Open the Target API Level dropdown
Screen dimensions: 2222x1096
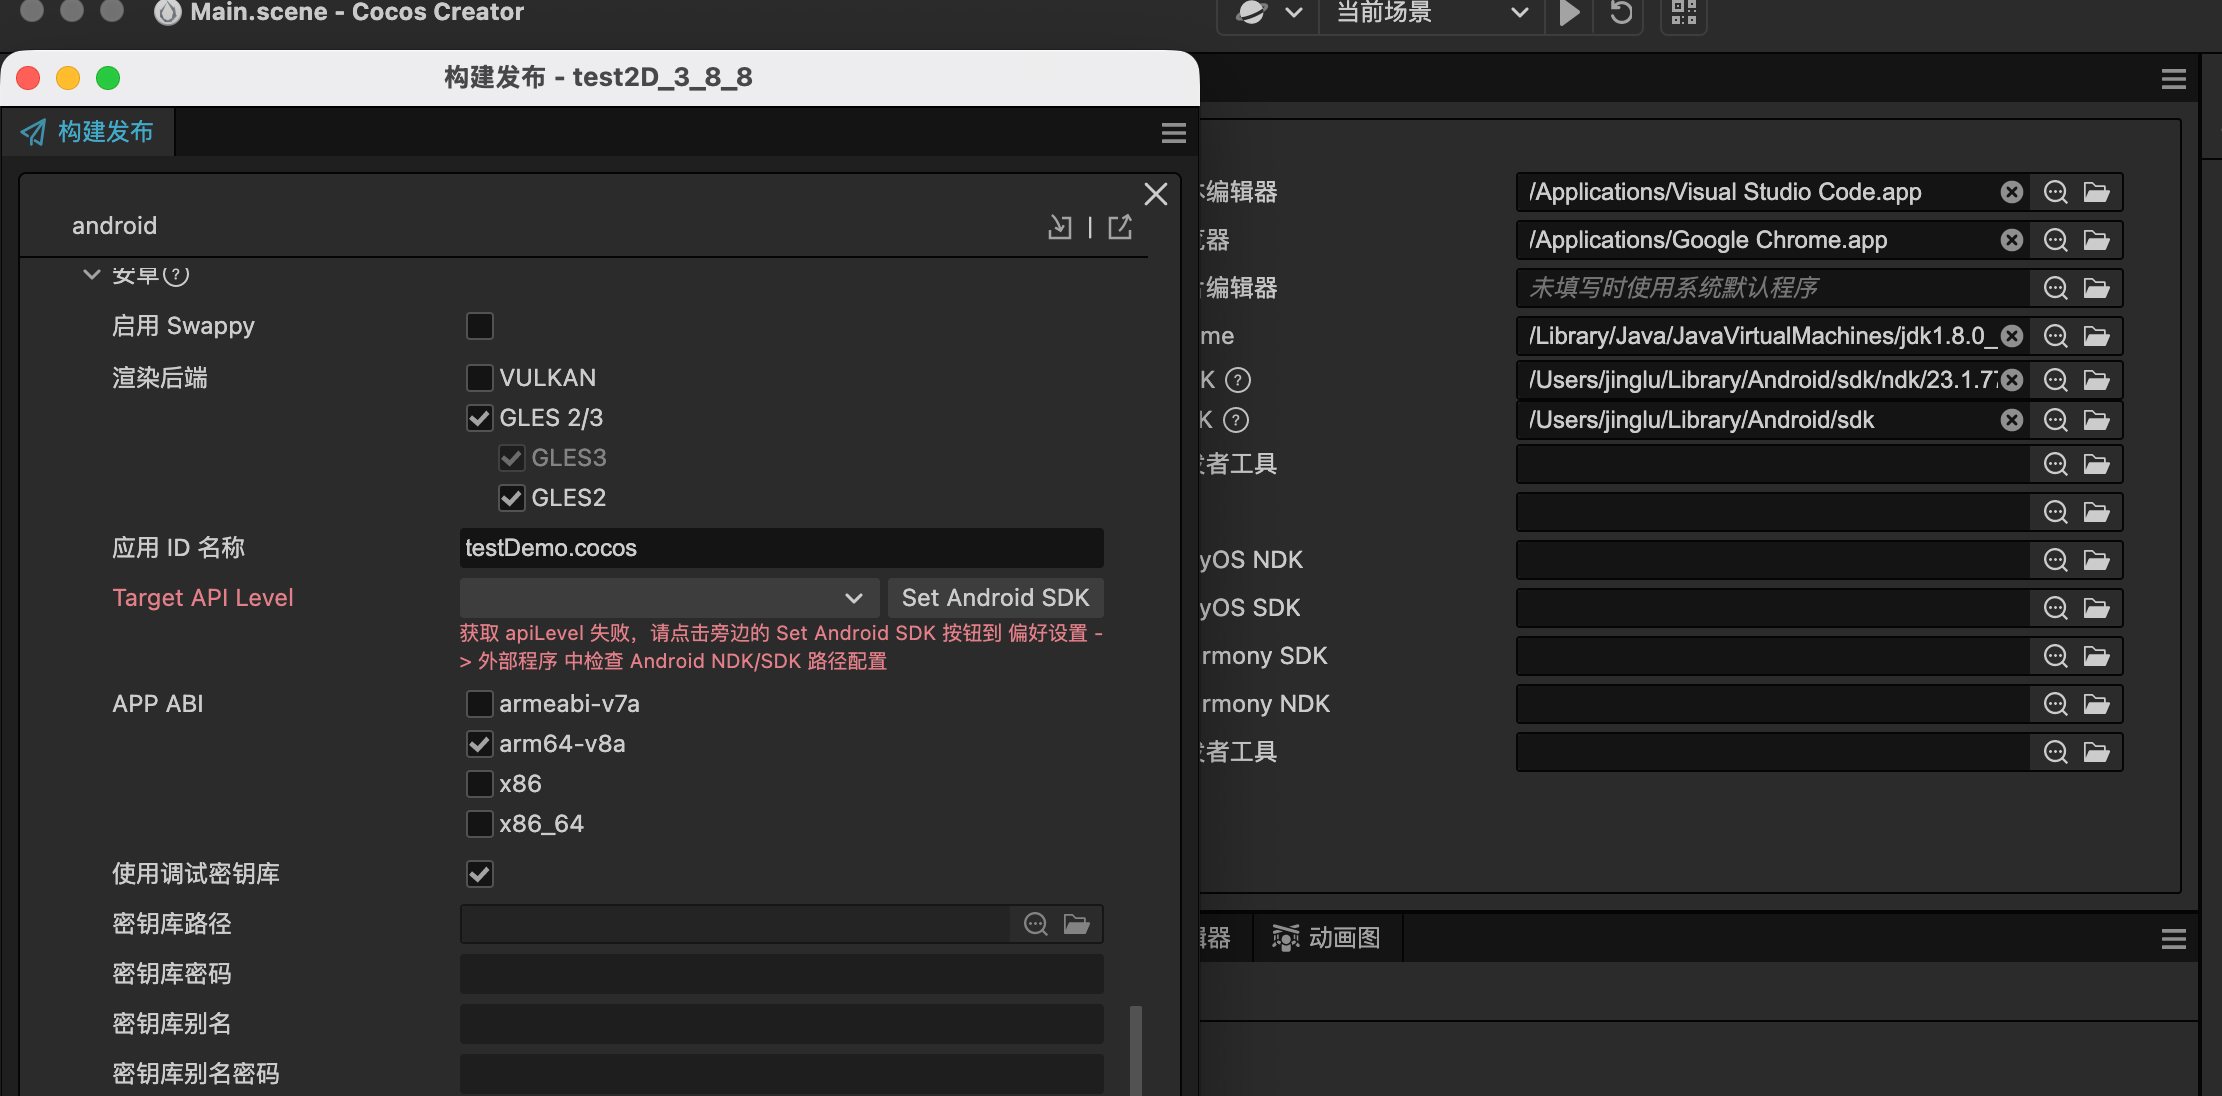[668, 598]
